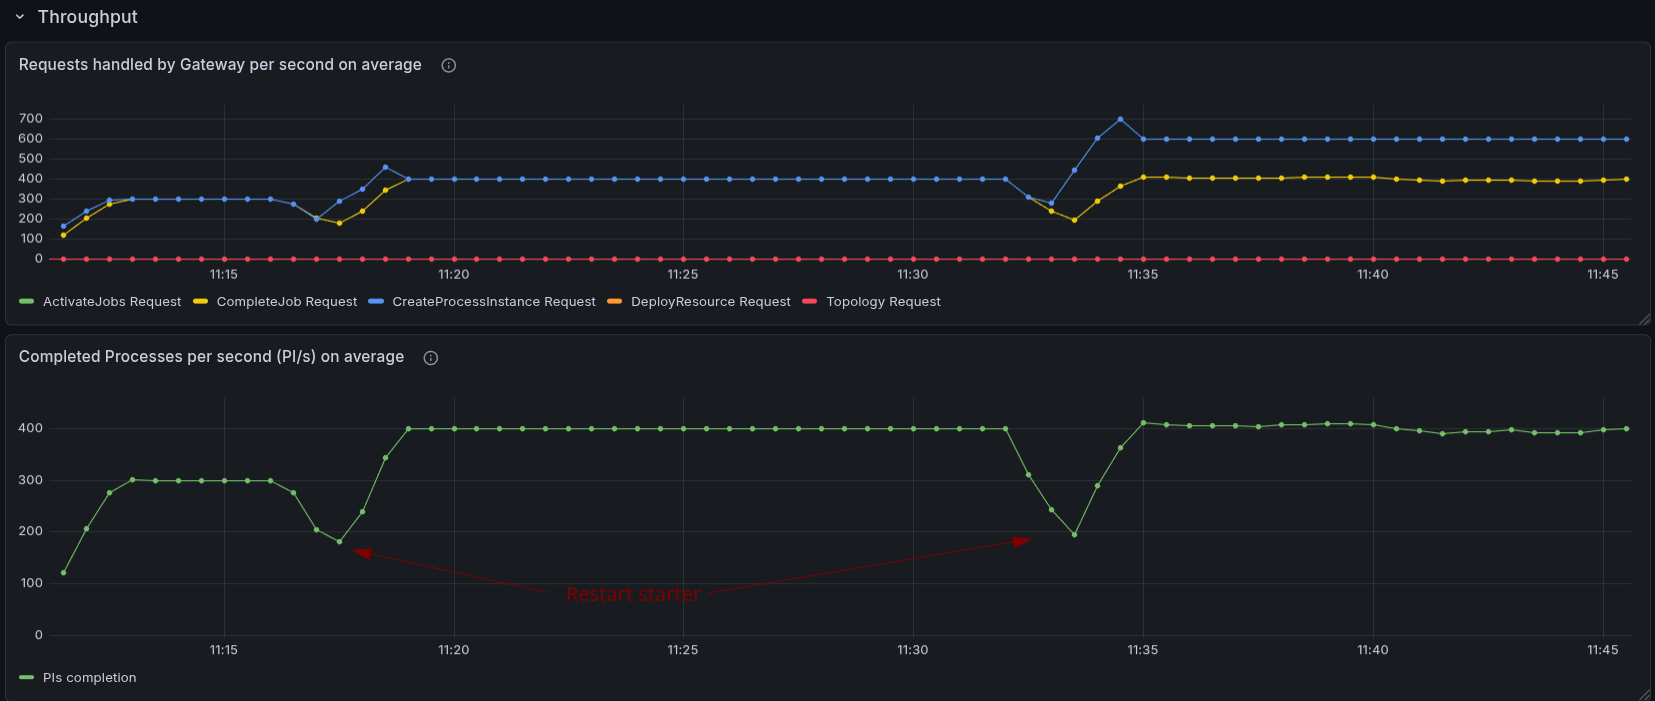The width and height of the screenshot is (1655, 701).
Task: Open menu from Requests handled by Gateway title
Action: pos(220,65)
